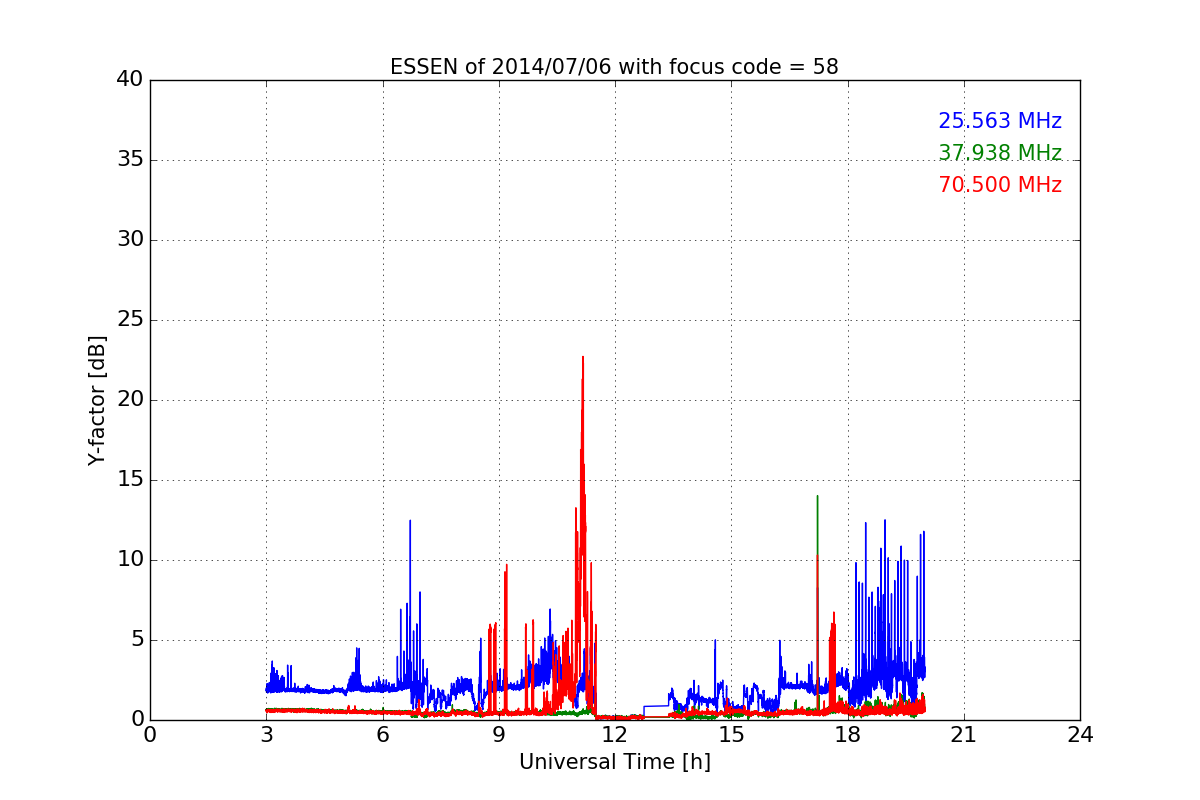Click the x-axis tick label 3
The height and width of the screenshot is (800, 1200).
pyautogui.click(x=266, y=734)
